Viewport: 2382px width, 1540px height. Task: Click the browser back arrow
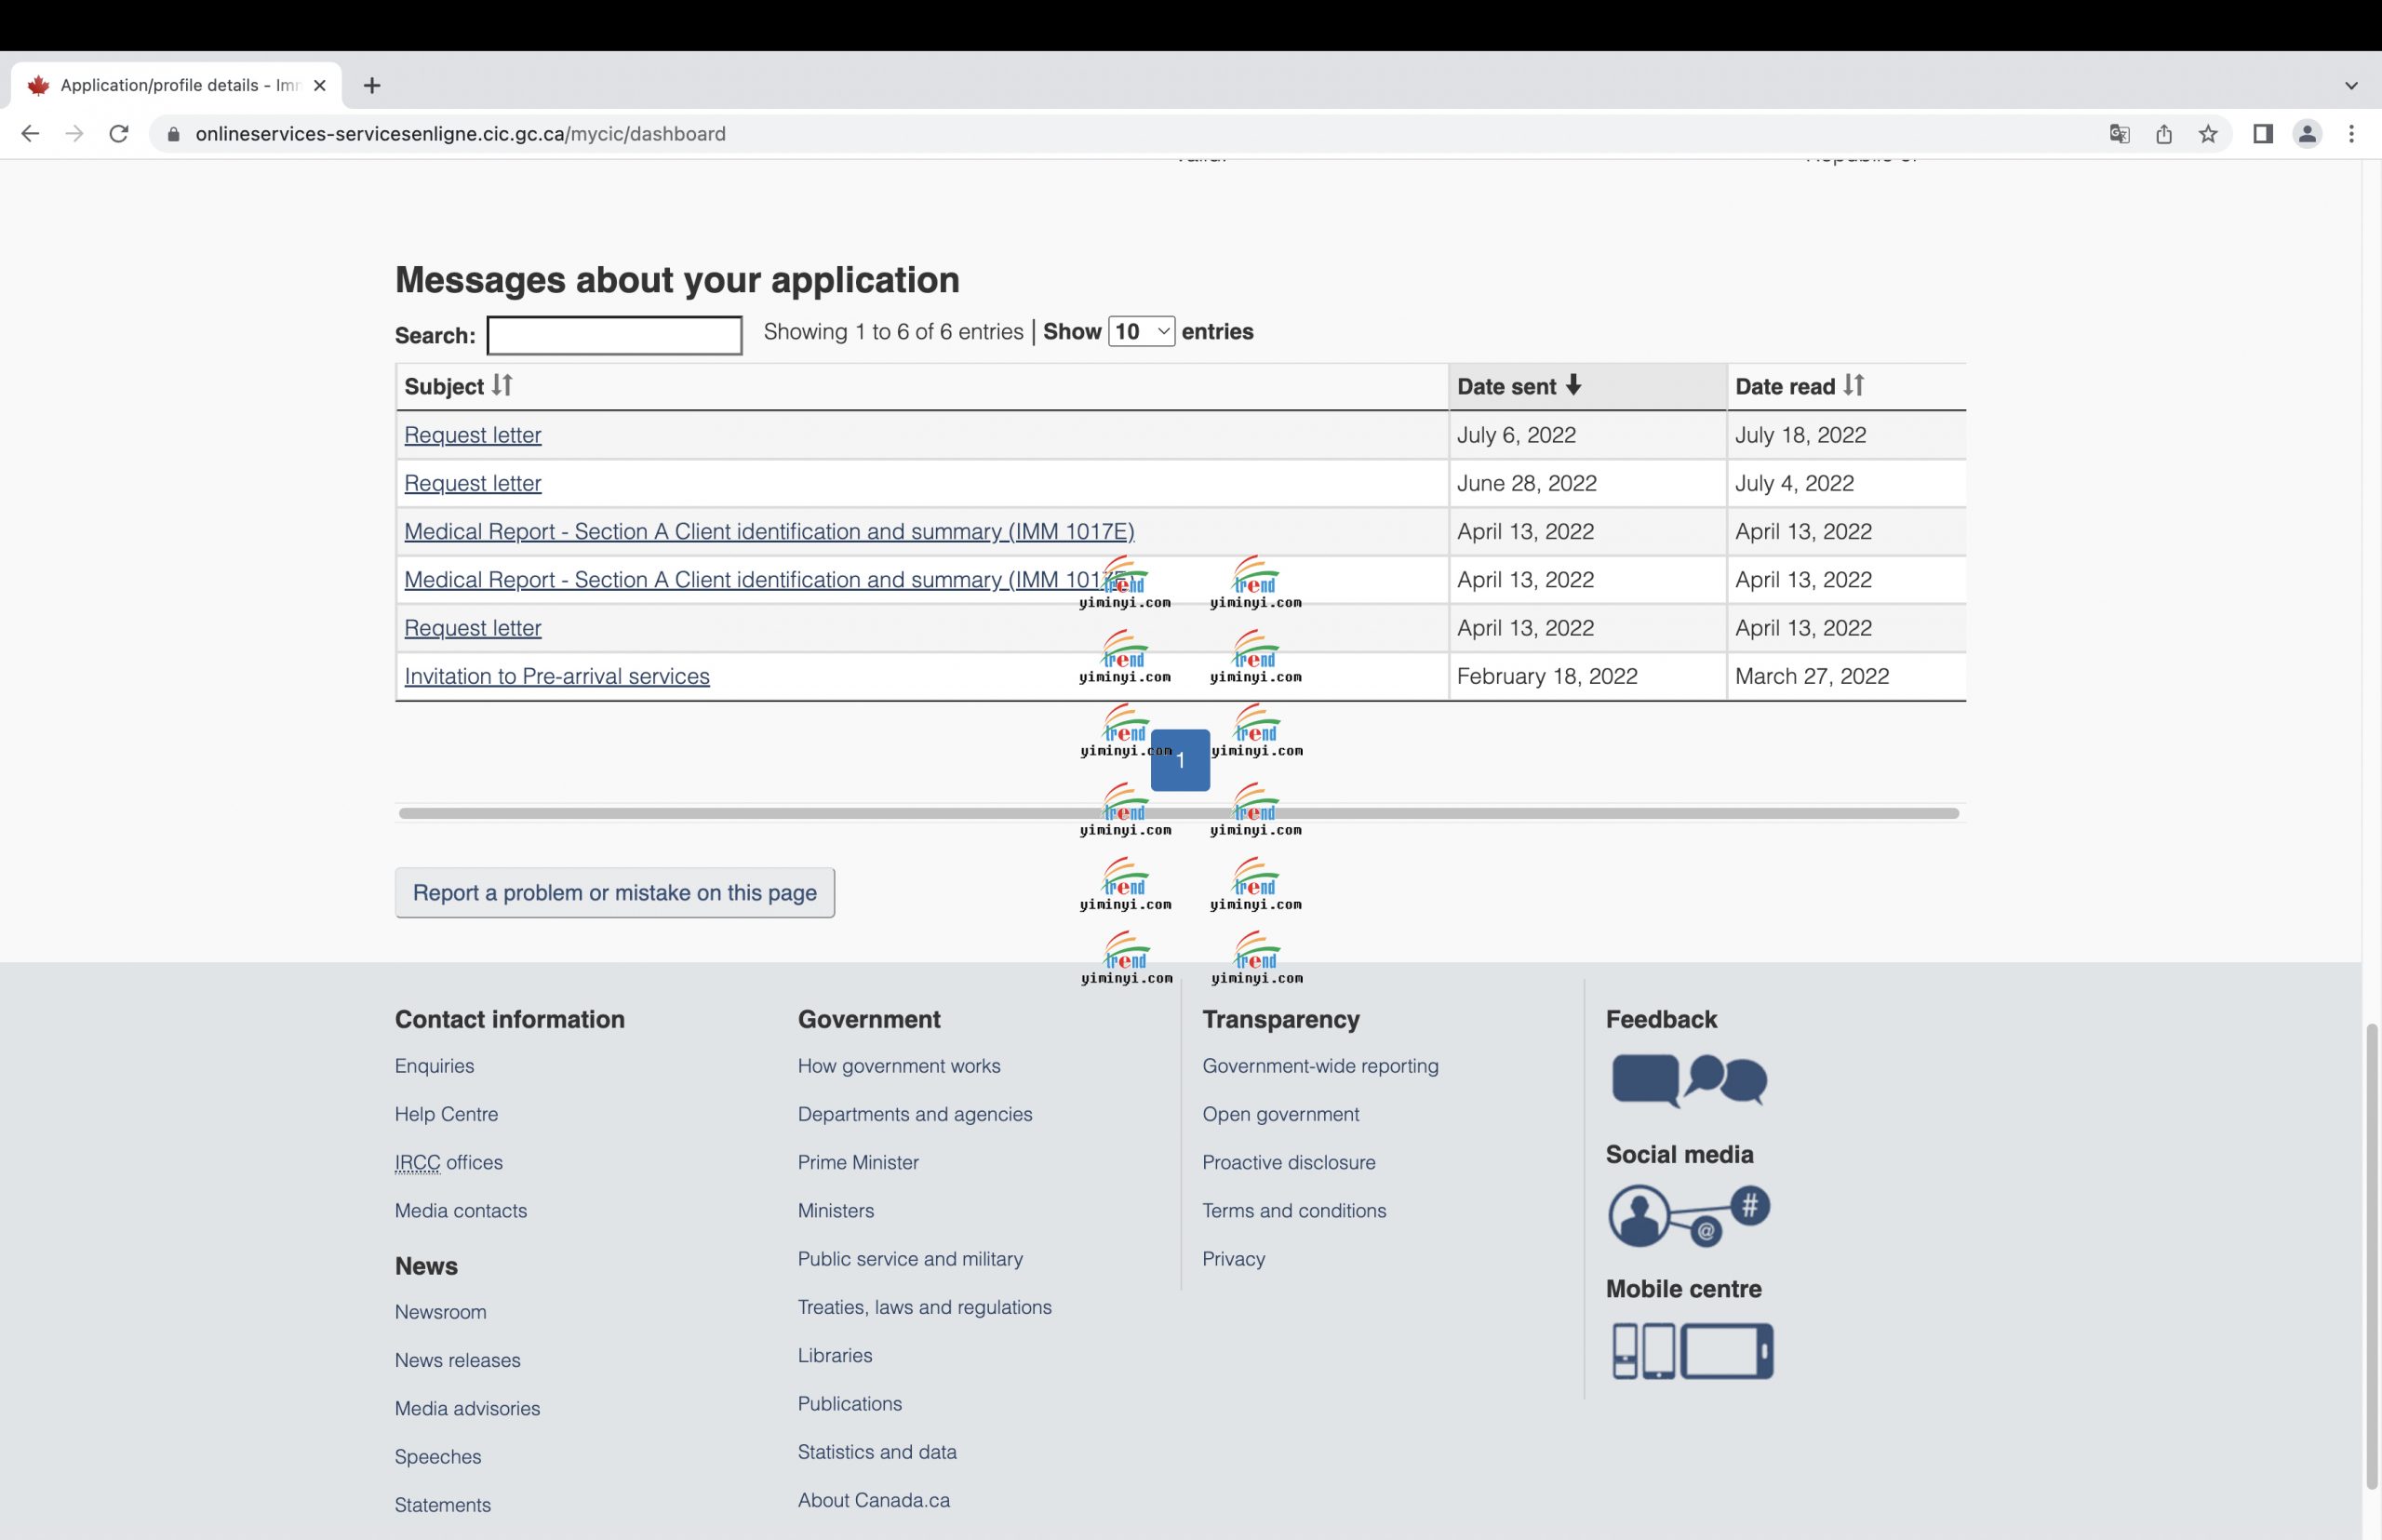click(x=30, y=134)
